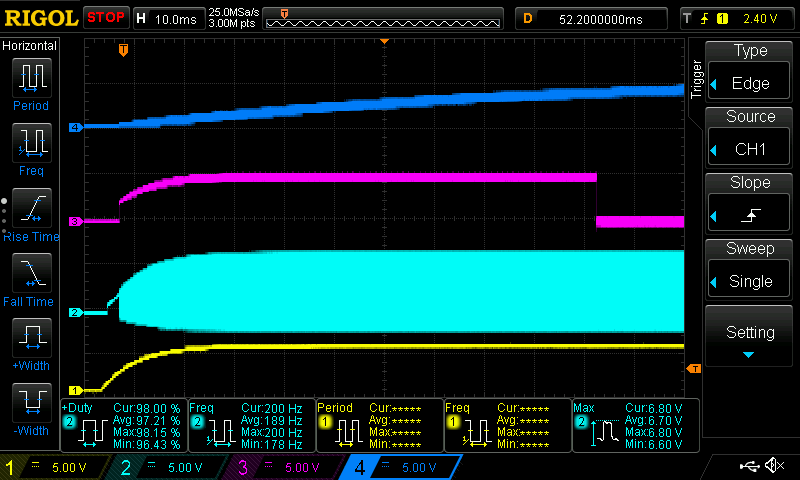Select the Rise Time measurement icon
This screenshot has height=480, width=800.
[32, 208]
